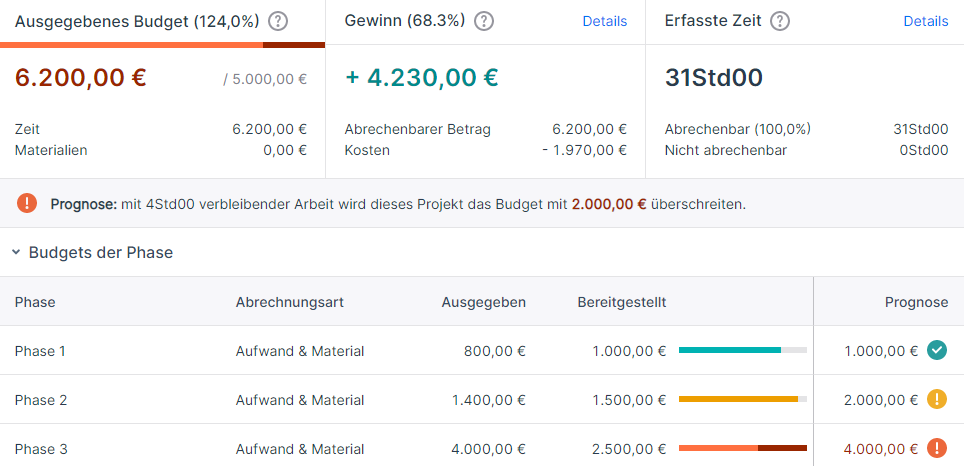Select the Phase 2 row name
Viewport: 964px width, 466px height.
tap(41, 400)
